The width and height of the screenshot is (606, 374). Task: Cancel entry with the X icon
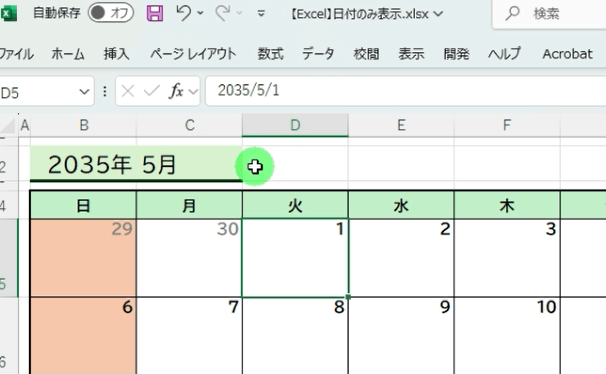point(128,92)
